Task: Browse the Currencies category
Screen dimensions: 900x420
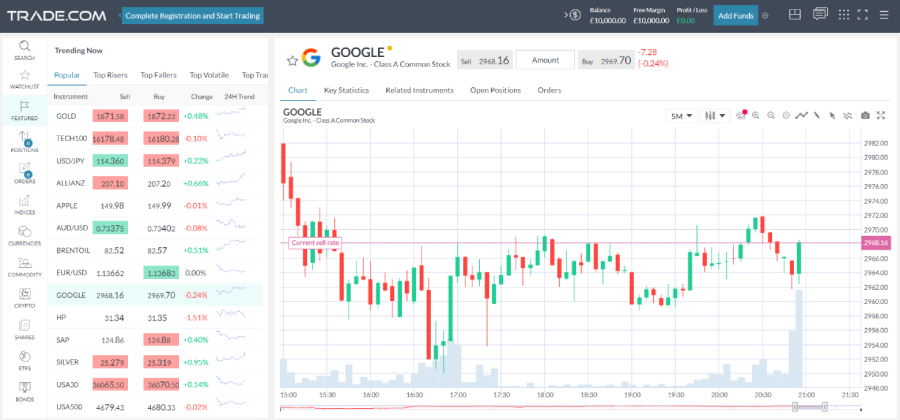Action: [x=24, y=236]
